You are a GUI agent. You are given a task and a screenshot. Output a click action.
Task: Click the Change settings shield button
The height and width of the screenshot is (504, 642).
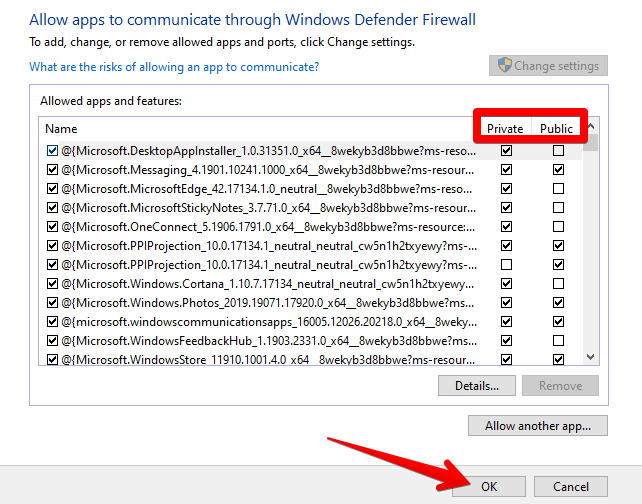coord(548,66)
